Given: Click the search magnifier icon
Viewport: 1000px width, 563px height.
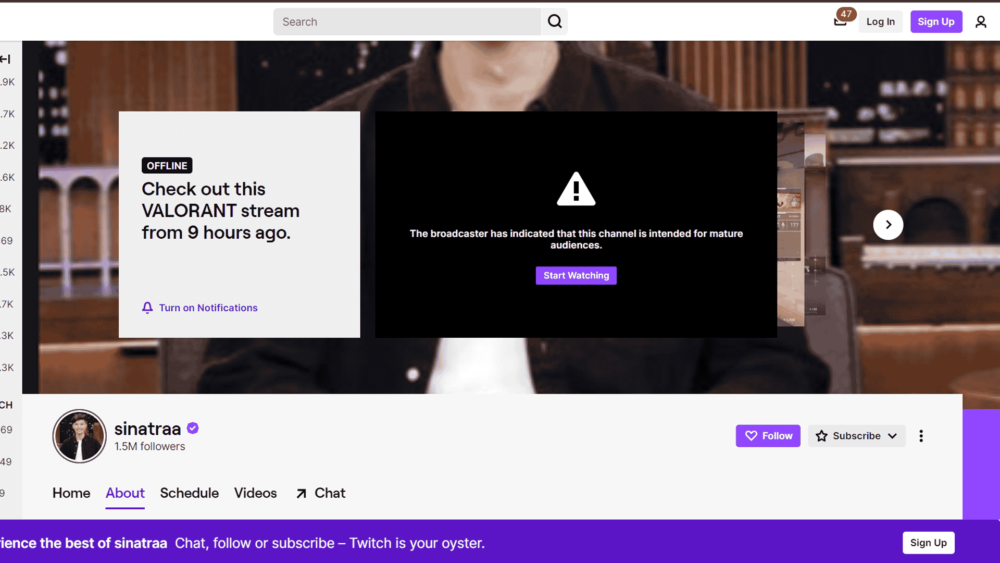Looking at the screenshot, I should click(554, 22).
